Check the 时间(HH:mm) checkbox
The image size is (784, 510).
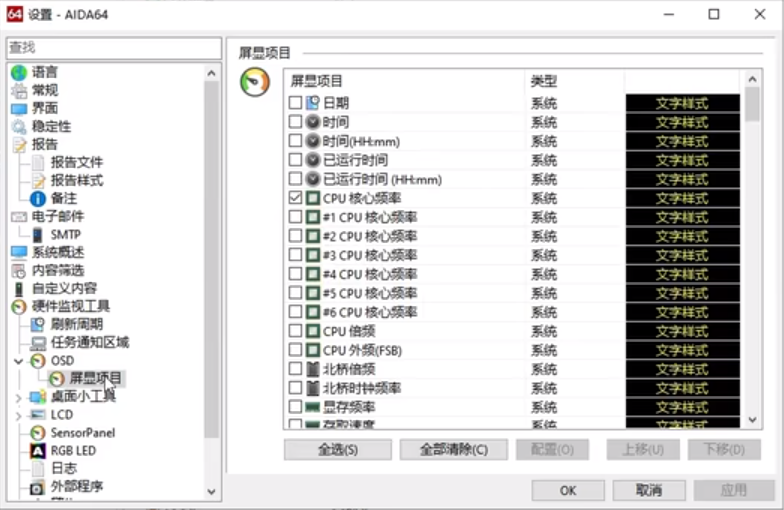tap(296, 141)
